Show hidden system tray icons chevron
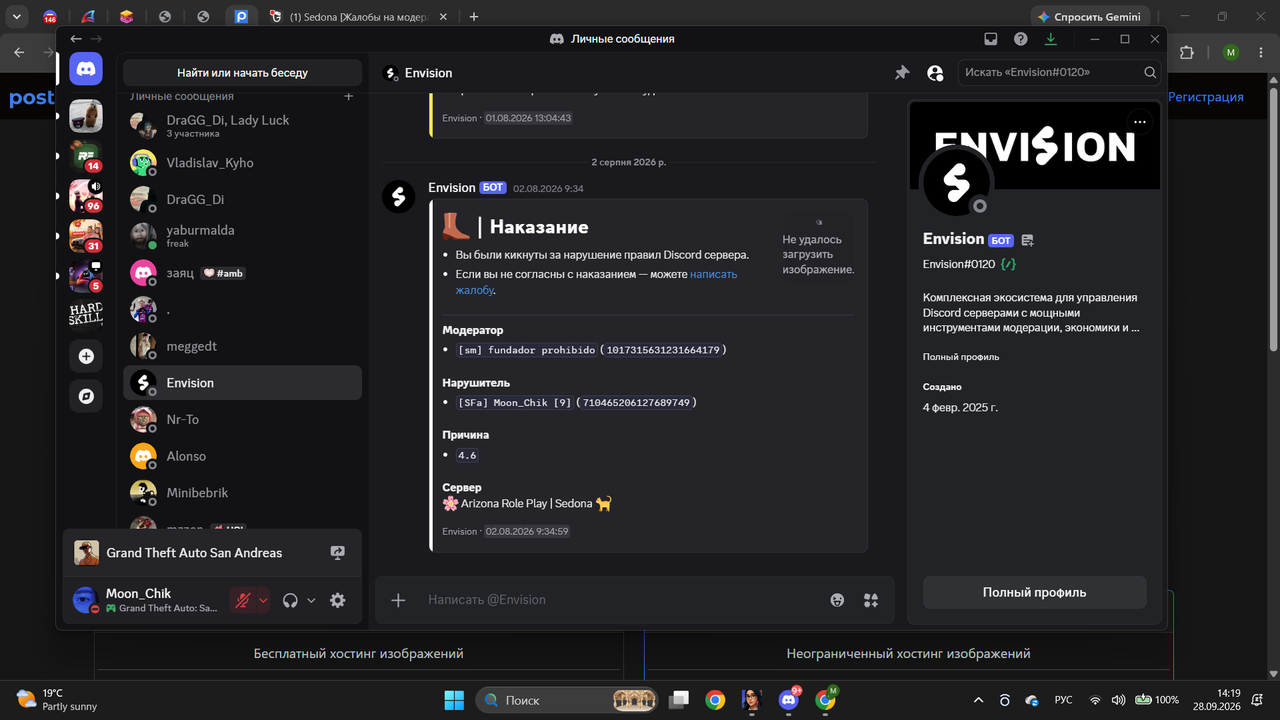Viewport: 1280px width, 720px height. point(978,700)
